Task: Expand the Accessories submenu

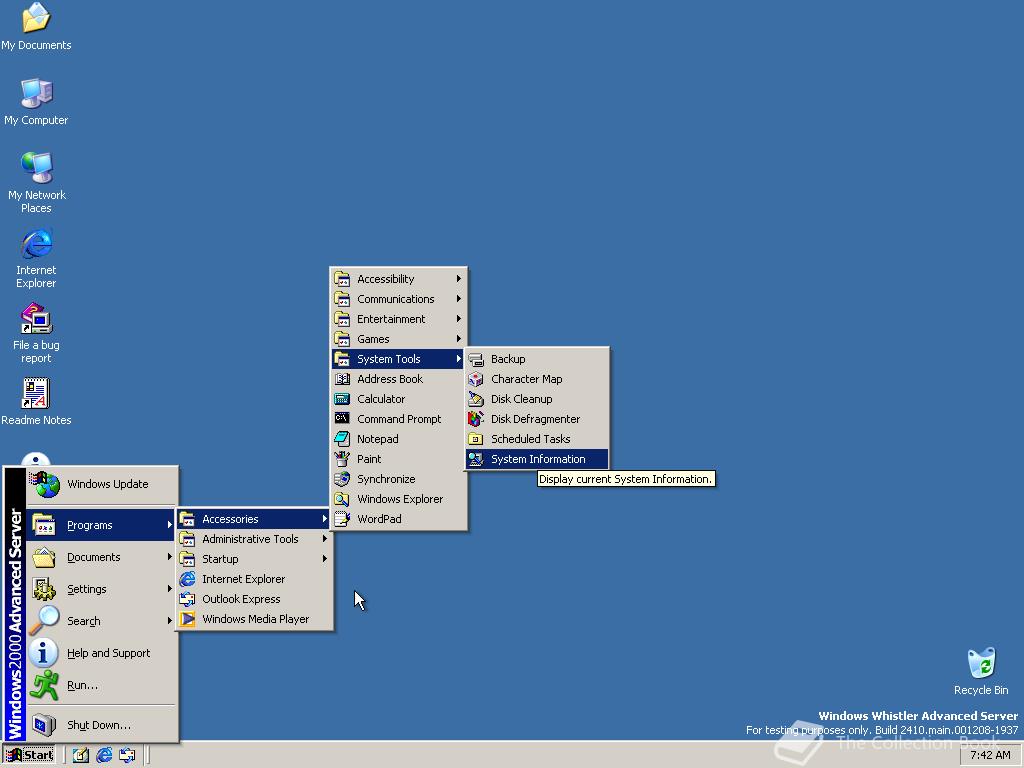Action: [254, 519]
